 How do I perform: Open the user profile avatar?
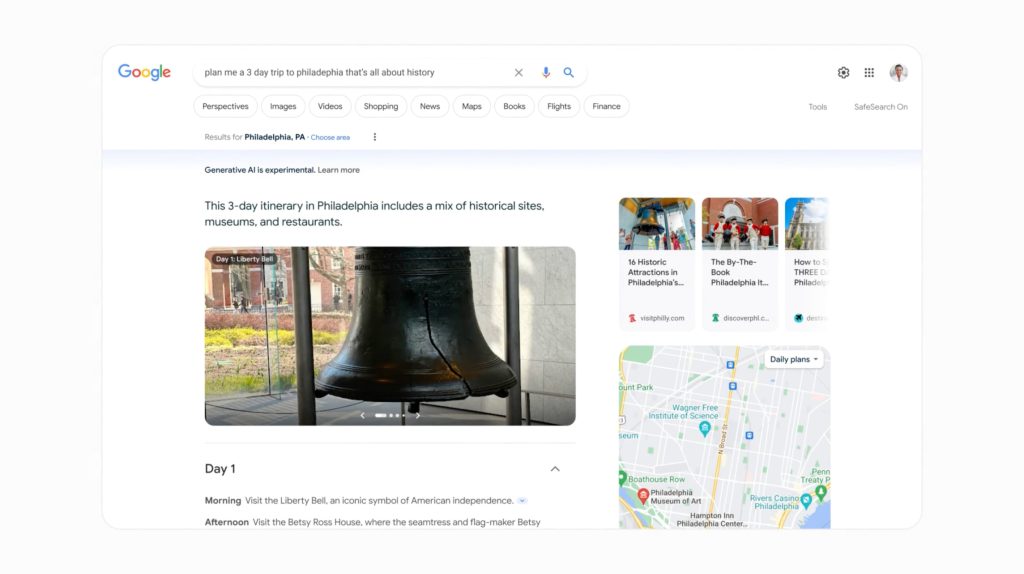tap(898, 73)
